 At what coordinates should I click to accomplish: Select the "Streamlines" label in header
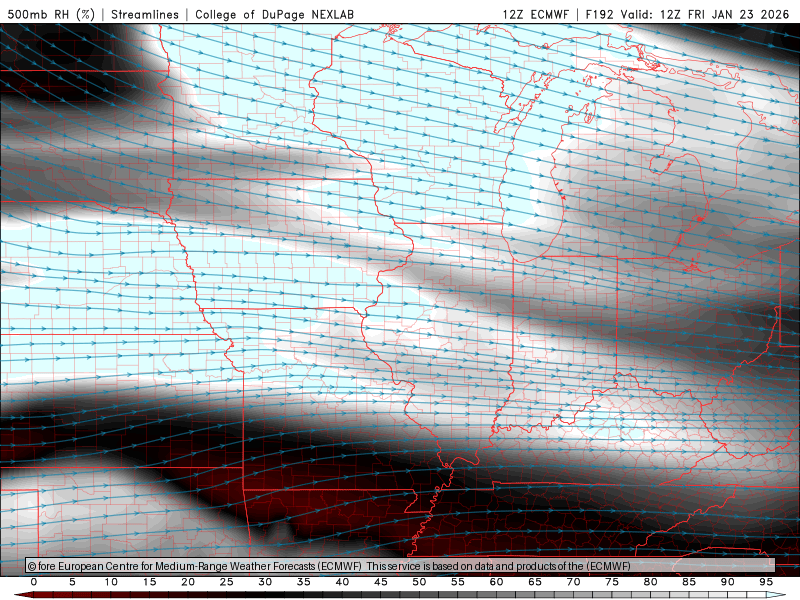point(145,14)
